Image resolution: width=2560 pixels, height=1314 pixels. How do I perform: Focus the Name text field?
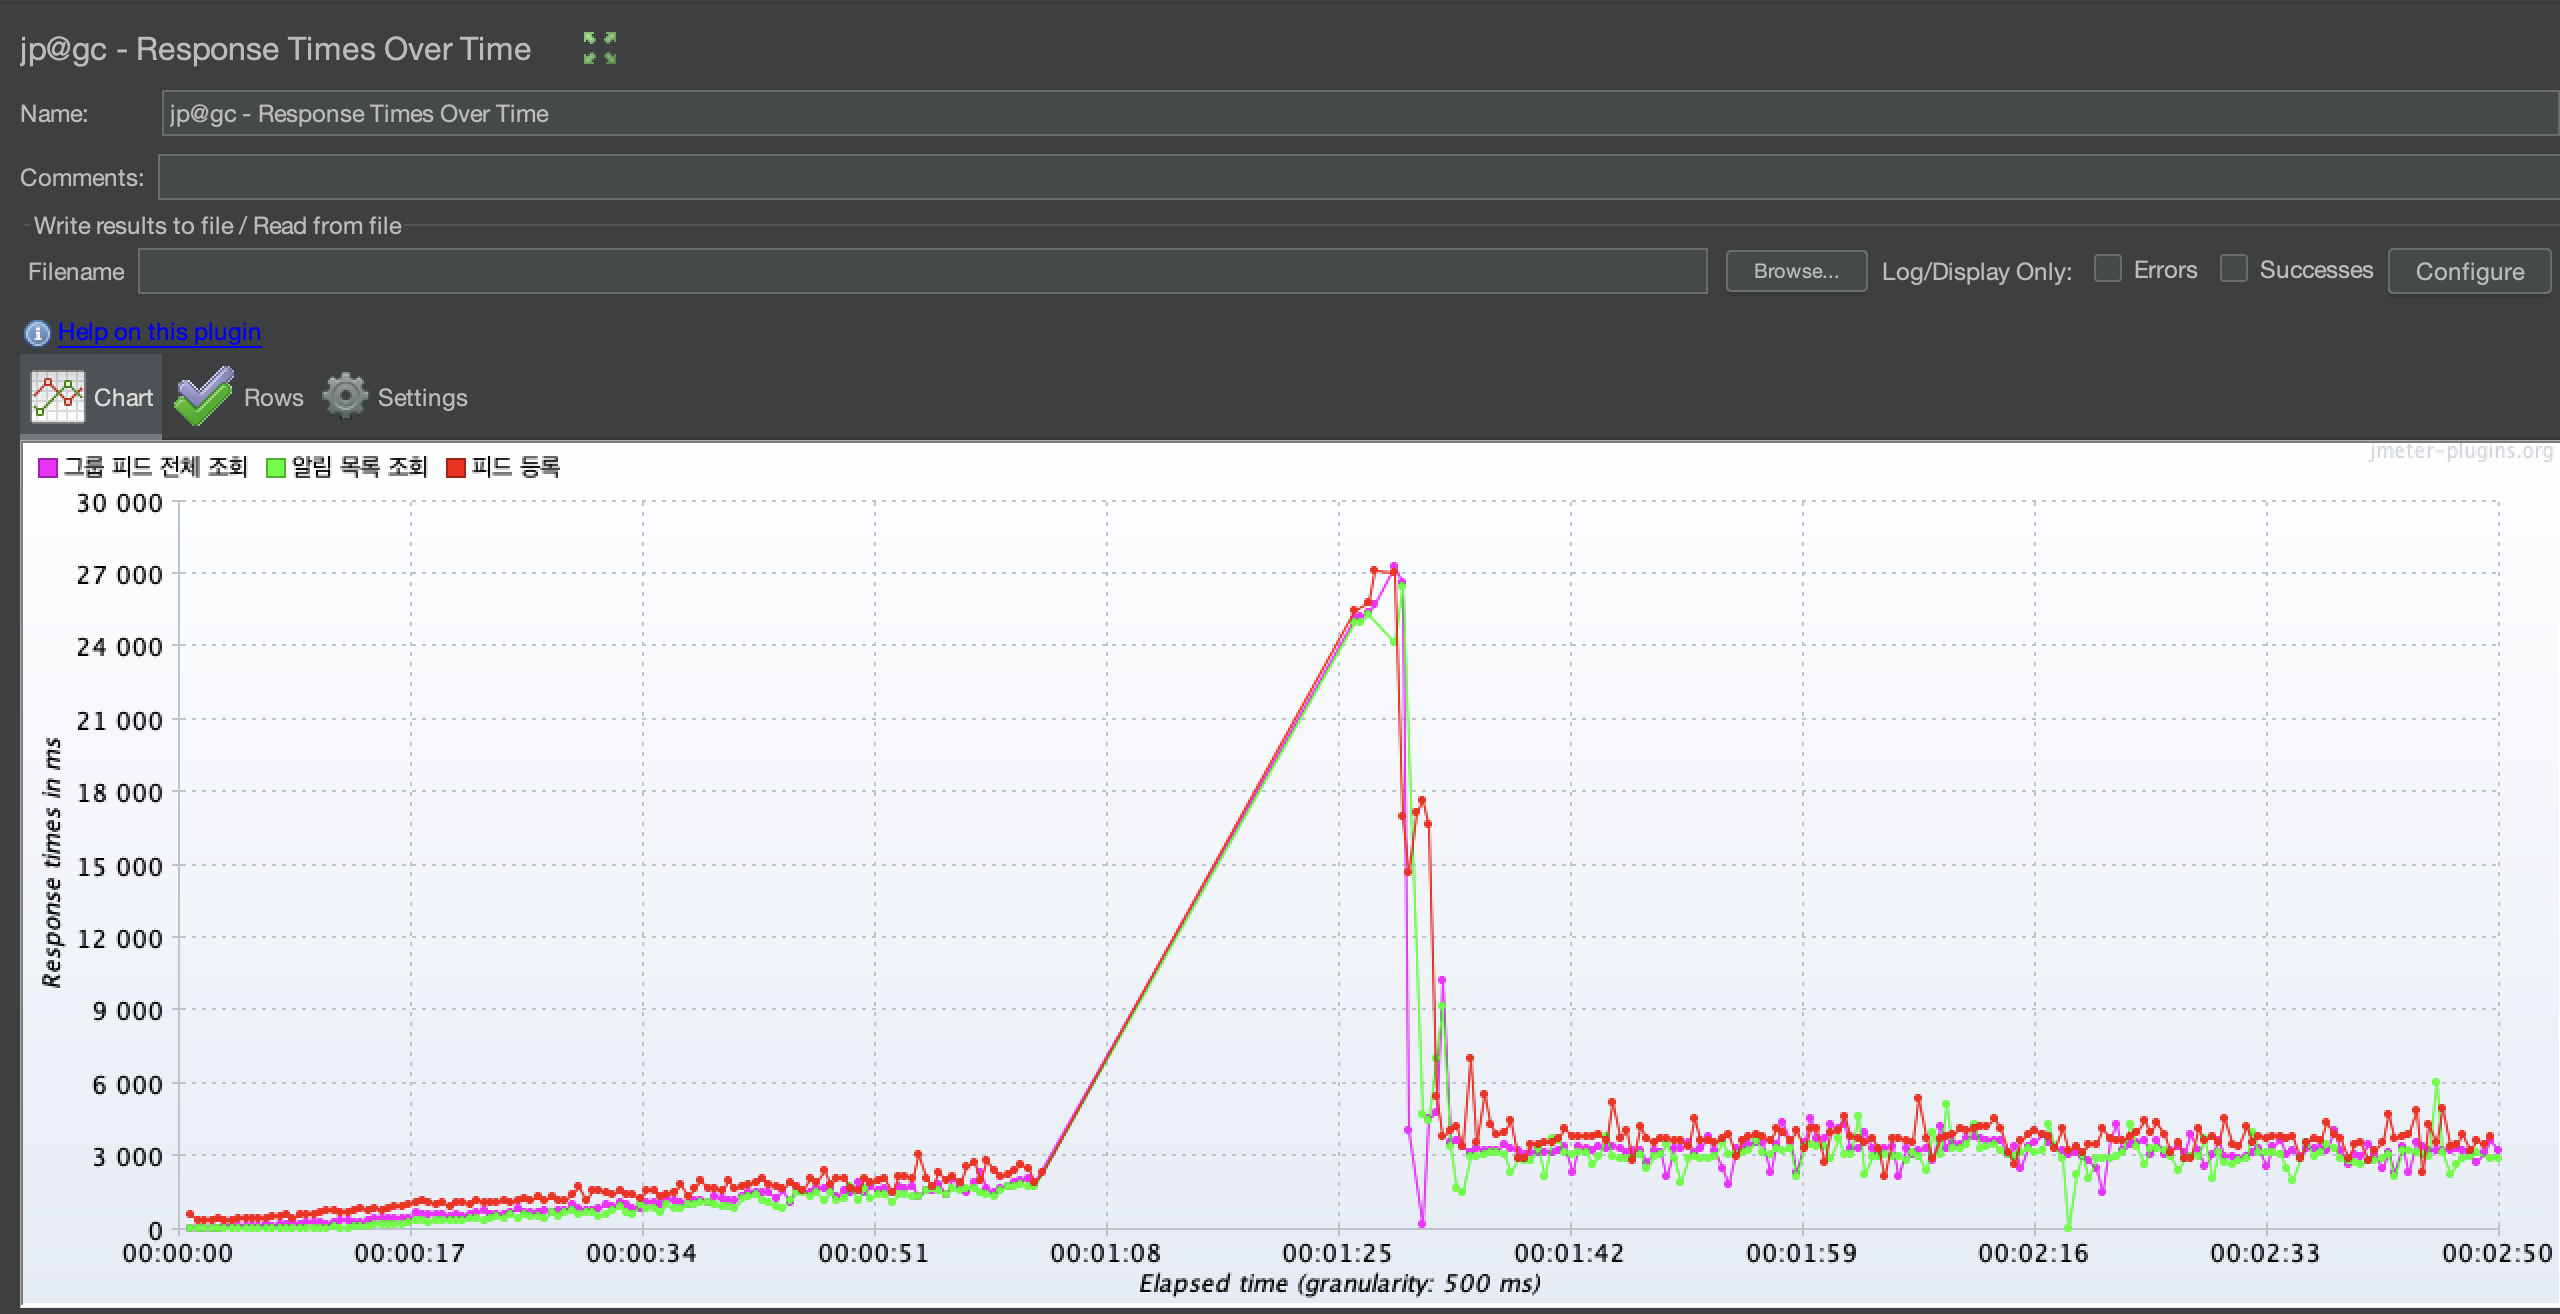1358,114
